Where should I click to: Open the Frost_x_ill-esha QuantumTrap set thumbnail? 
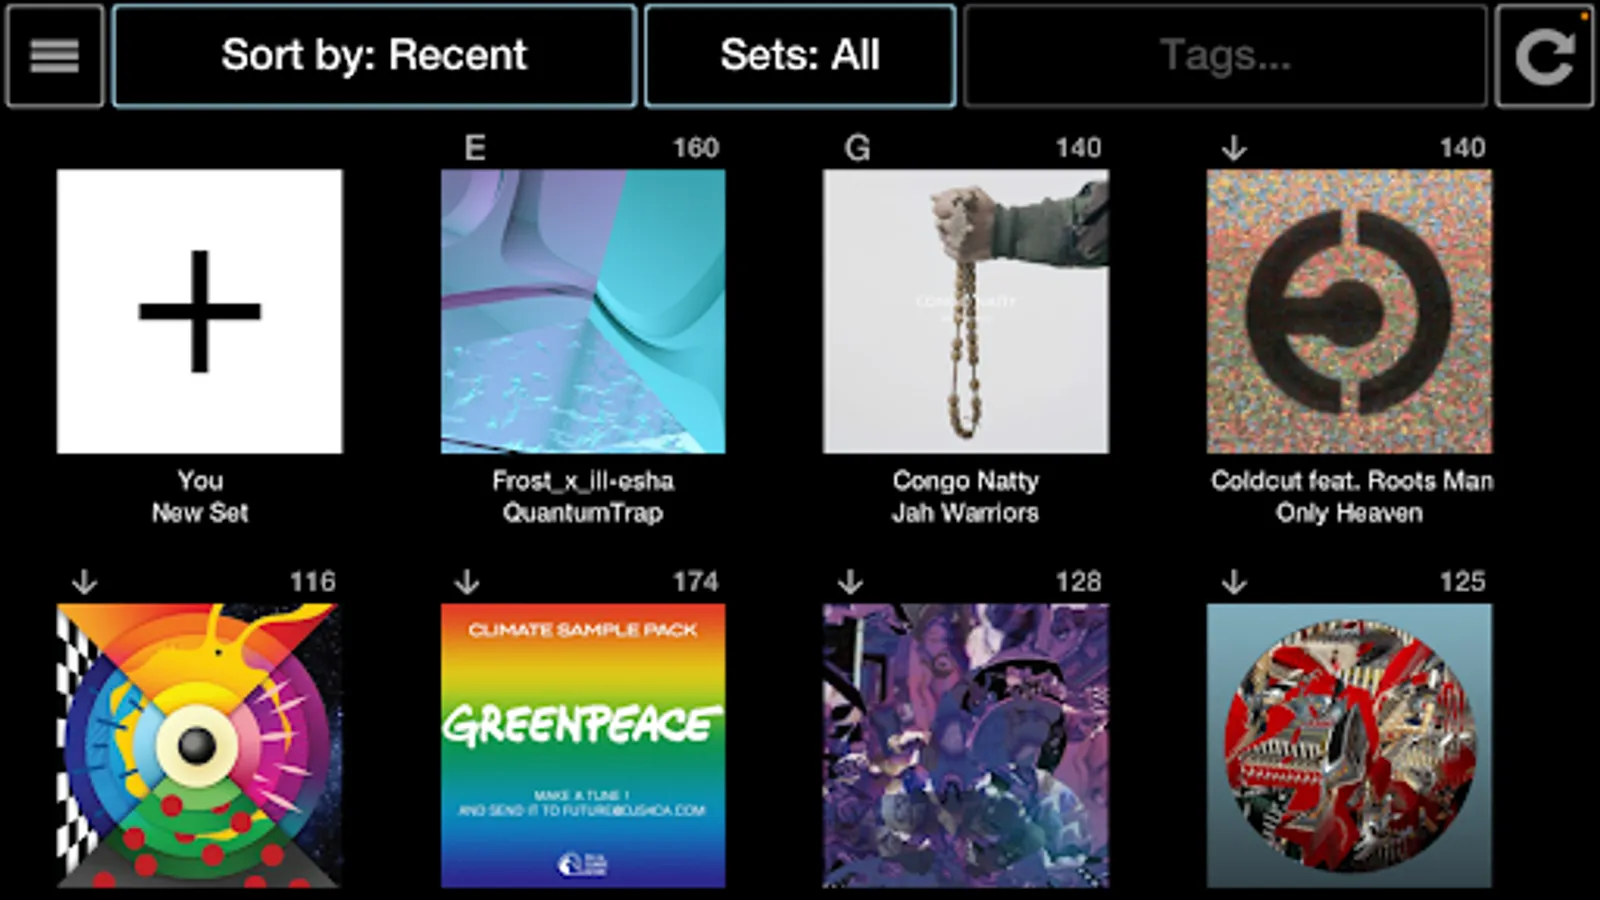pyautogui.click(x=583, y=311)
